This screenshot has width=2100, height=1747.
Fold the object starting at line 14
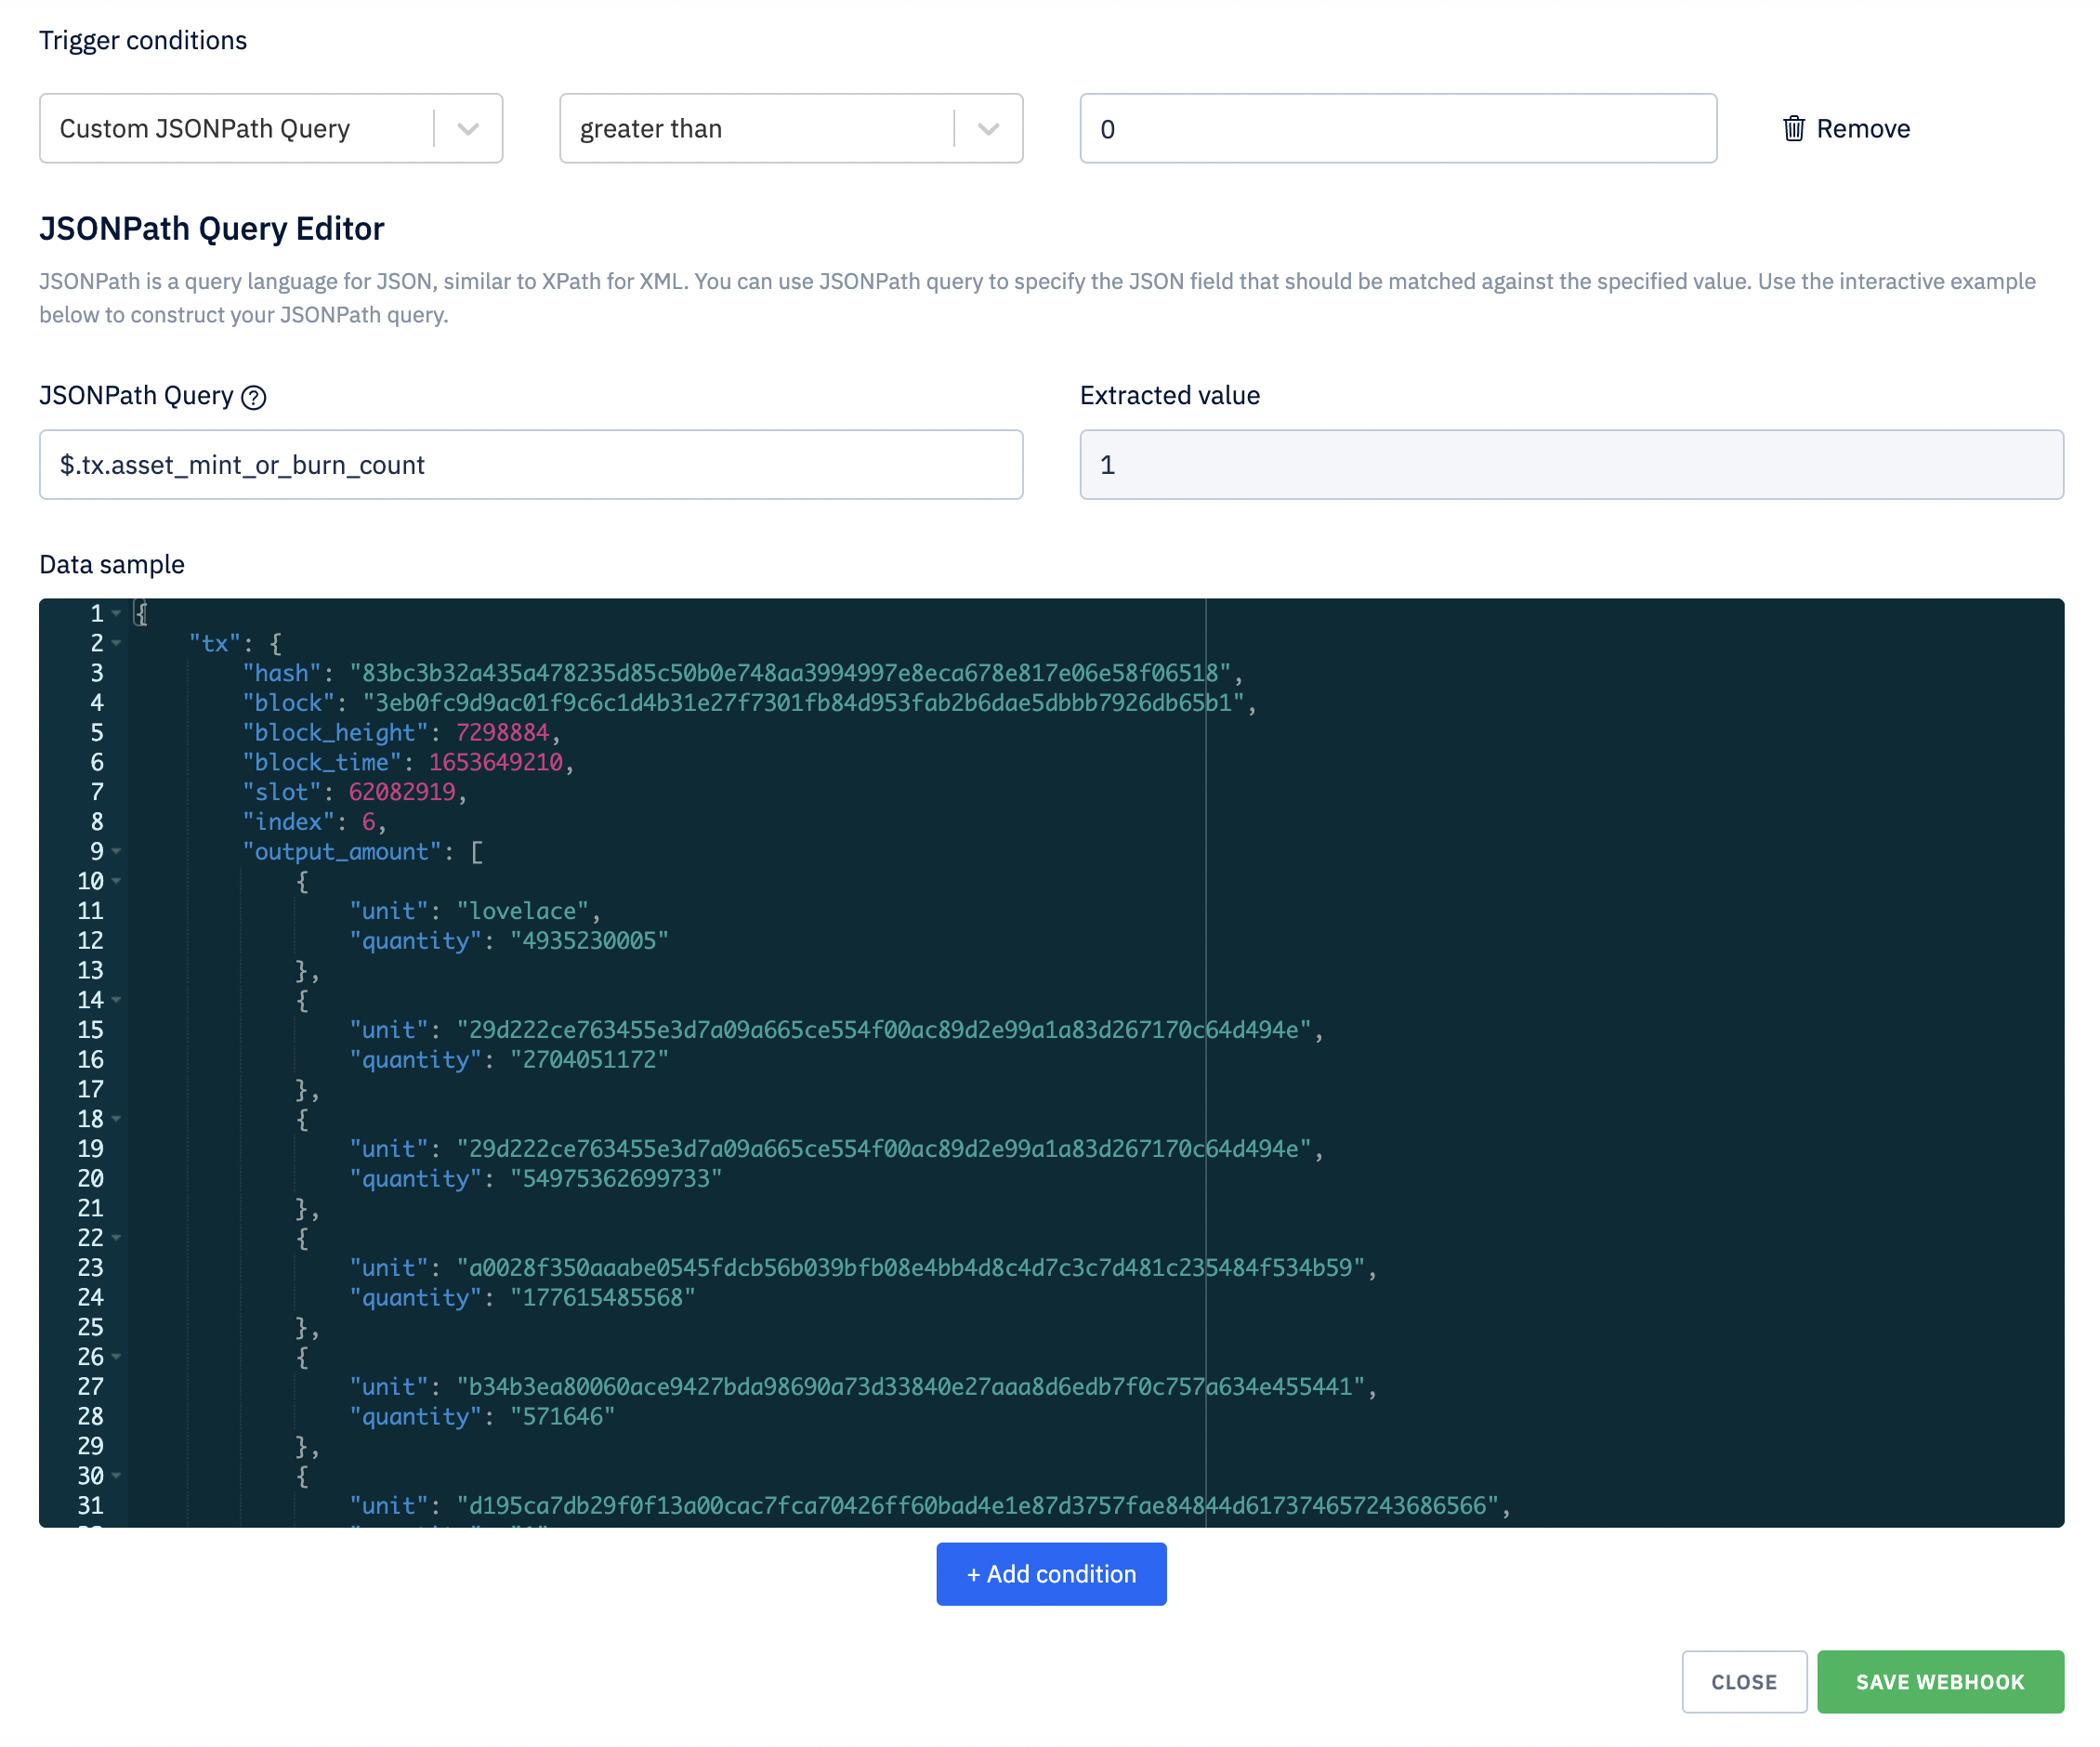coord(117,1000)
